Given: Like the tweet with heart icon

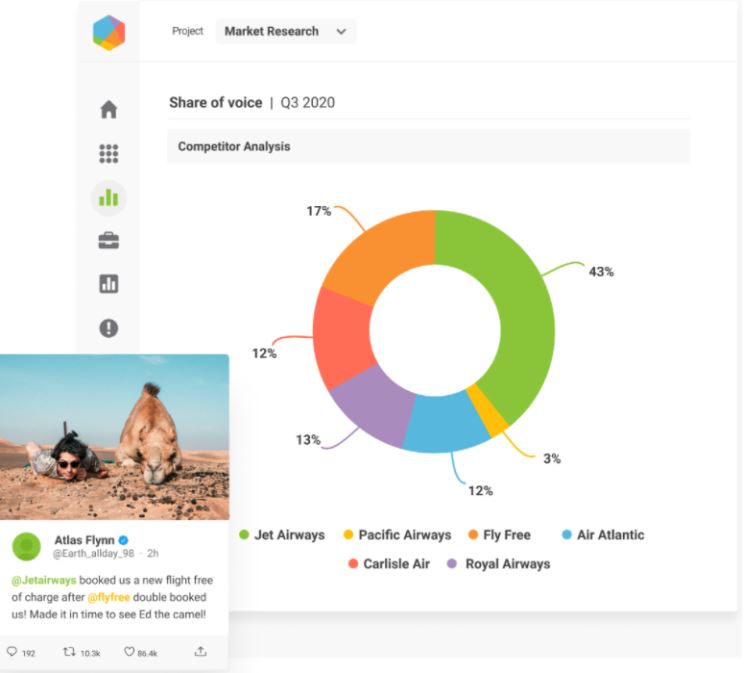Looking at the screenshot, I should click(129, 652).
